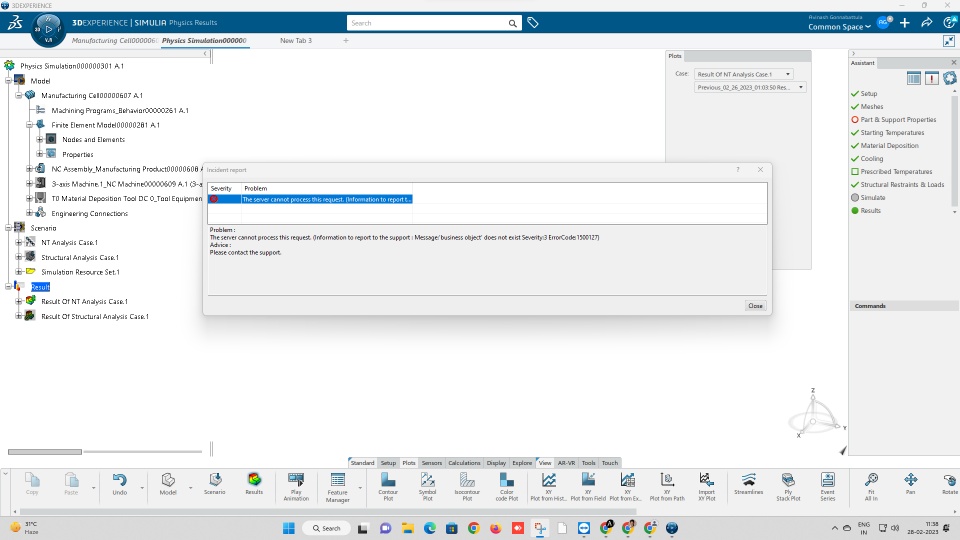Click the Windows Start button
Image resolution: width=960 pixels, height=540 pixels.
pyautogui.click(x=289, y=528)
